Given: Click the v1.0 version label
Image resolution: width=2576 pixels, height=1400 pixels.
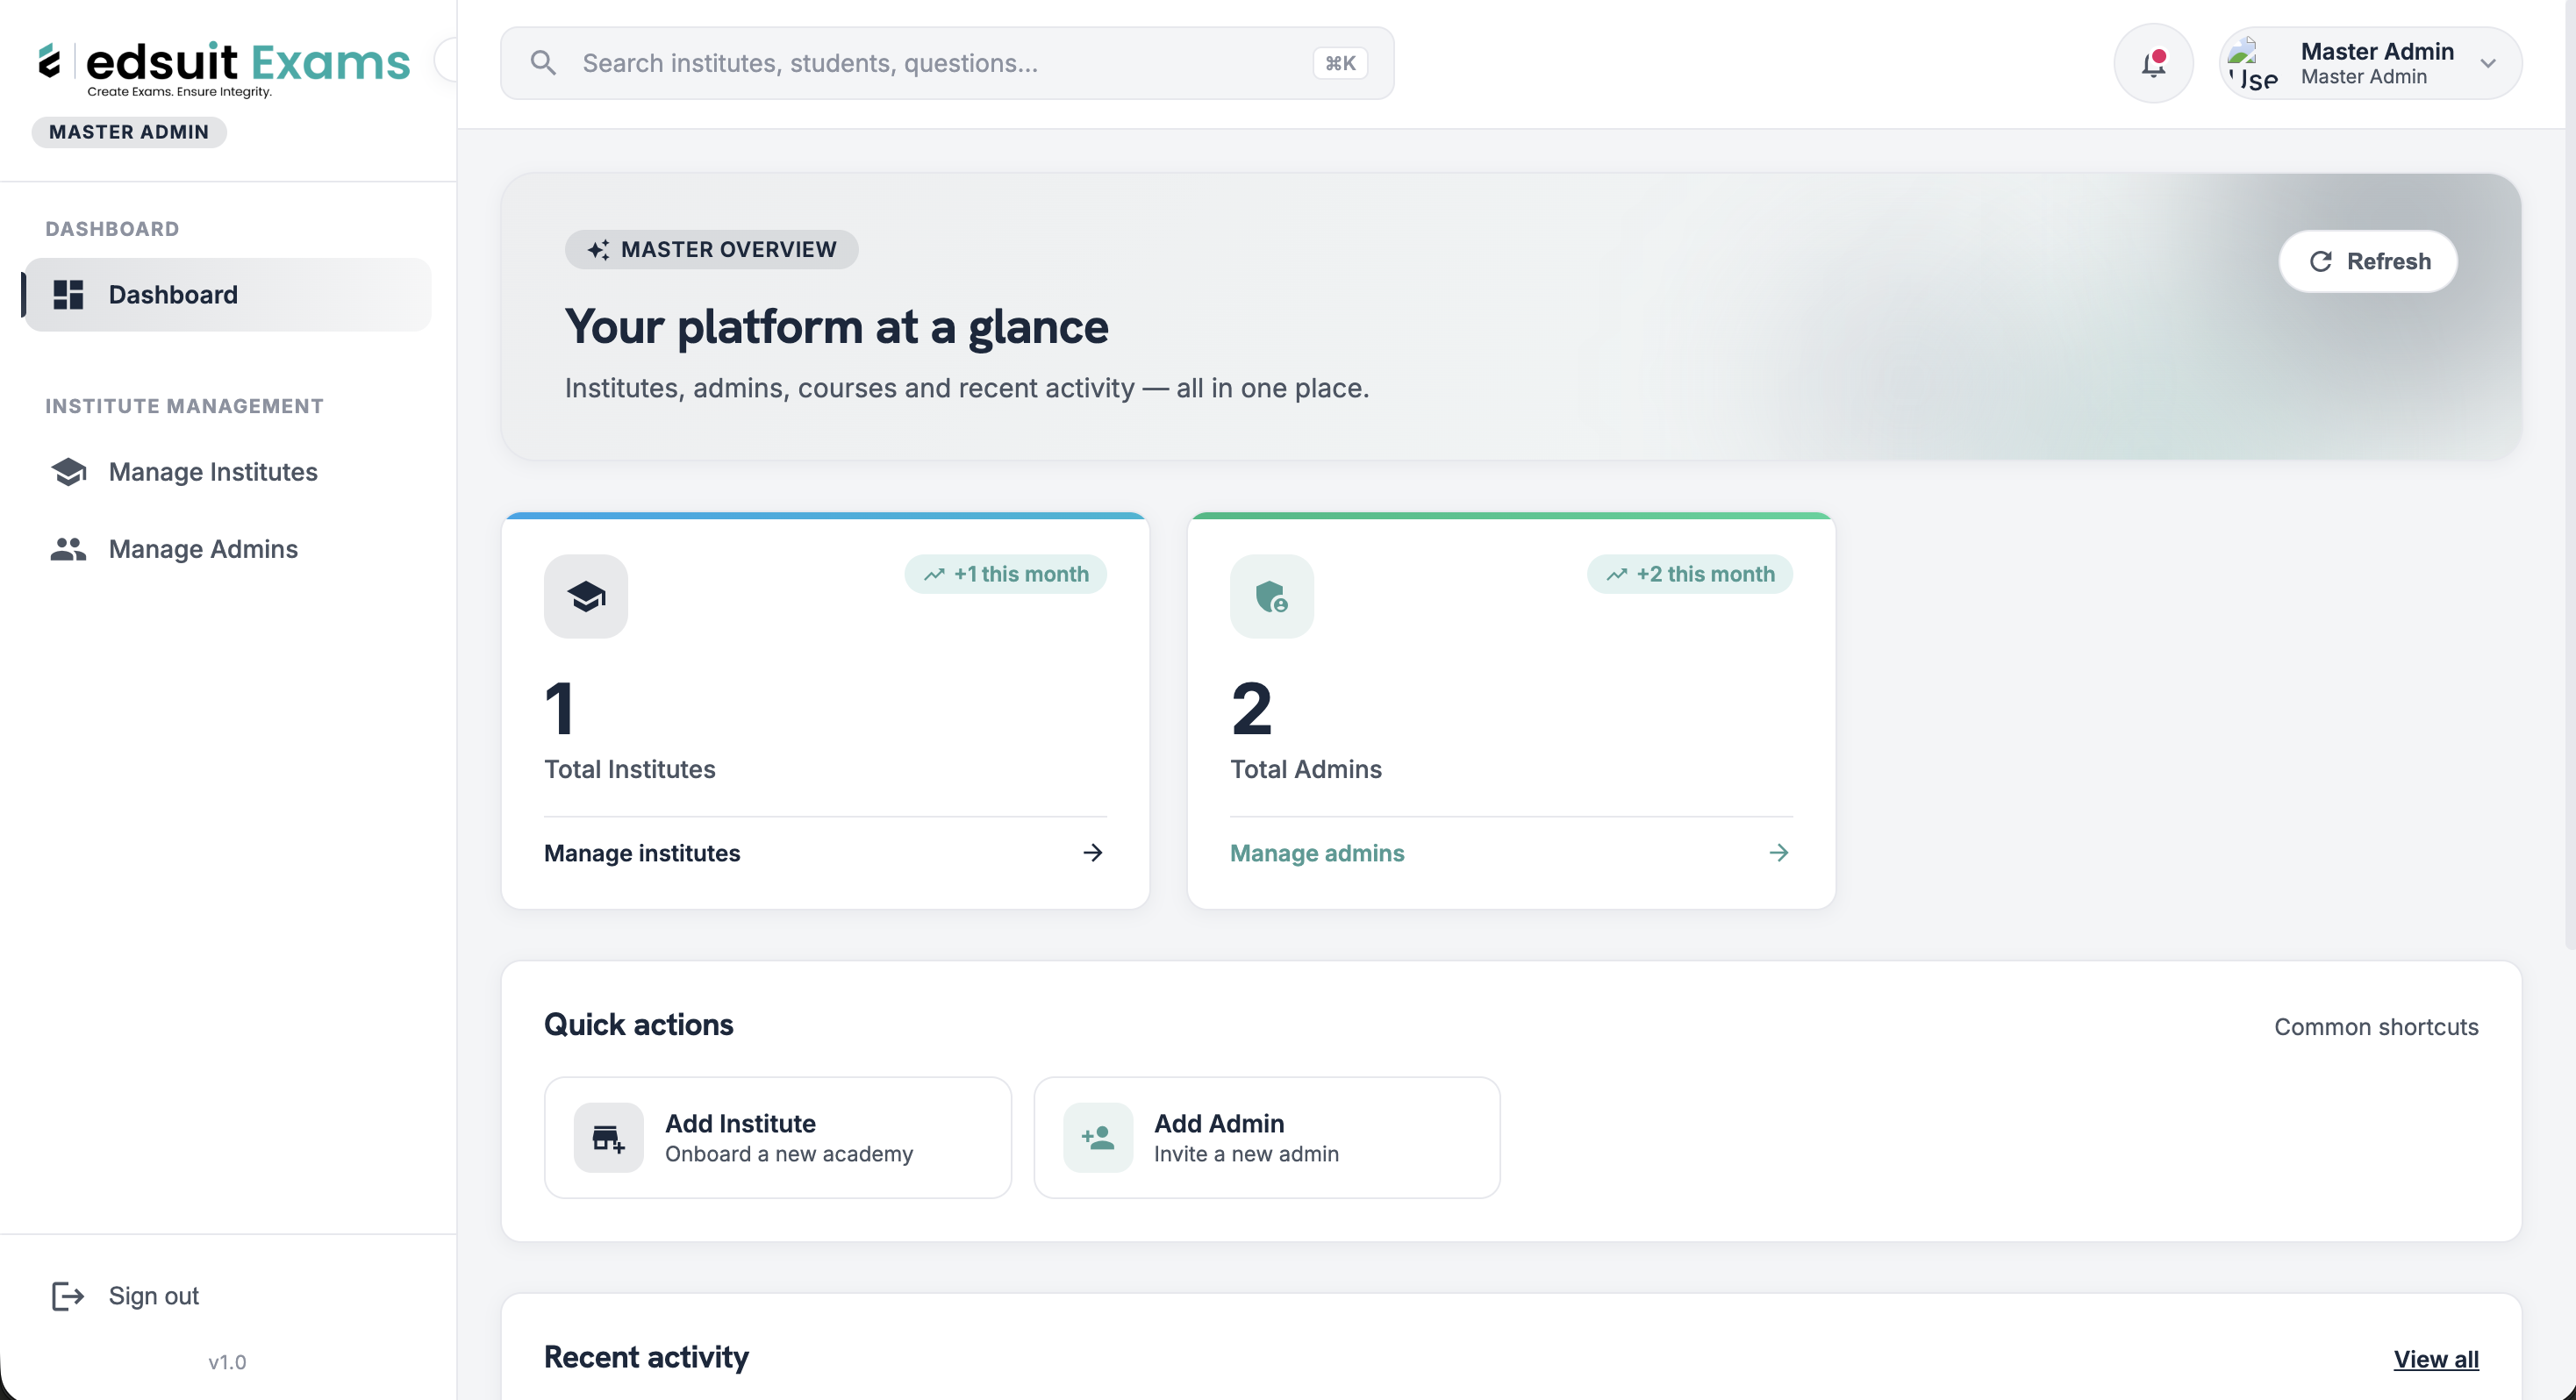Looking at the screenshot, I should [227, 1362].
